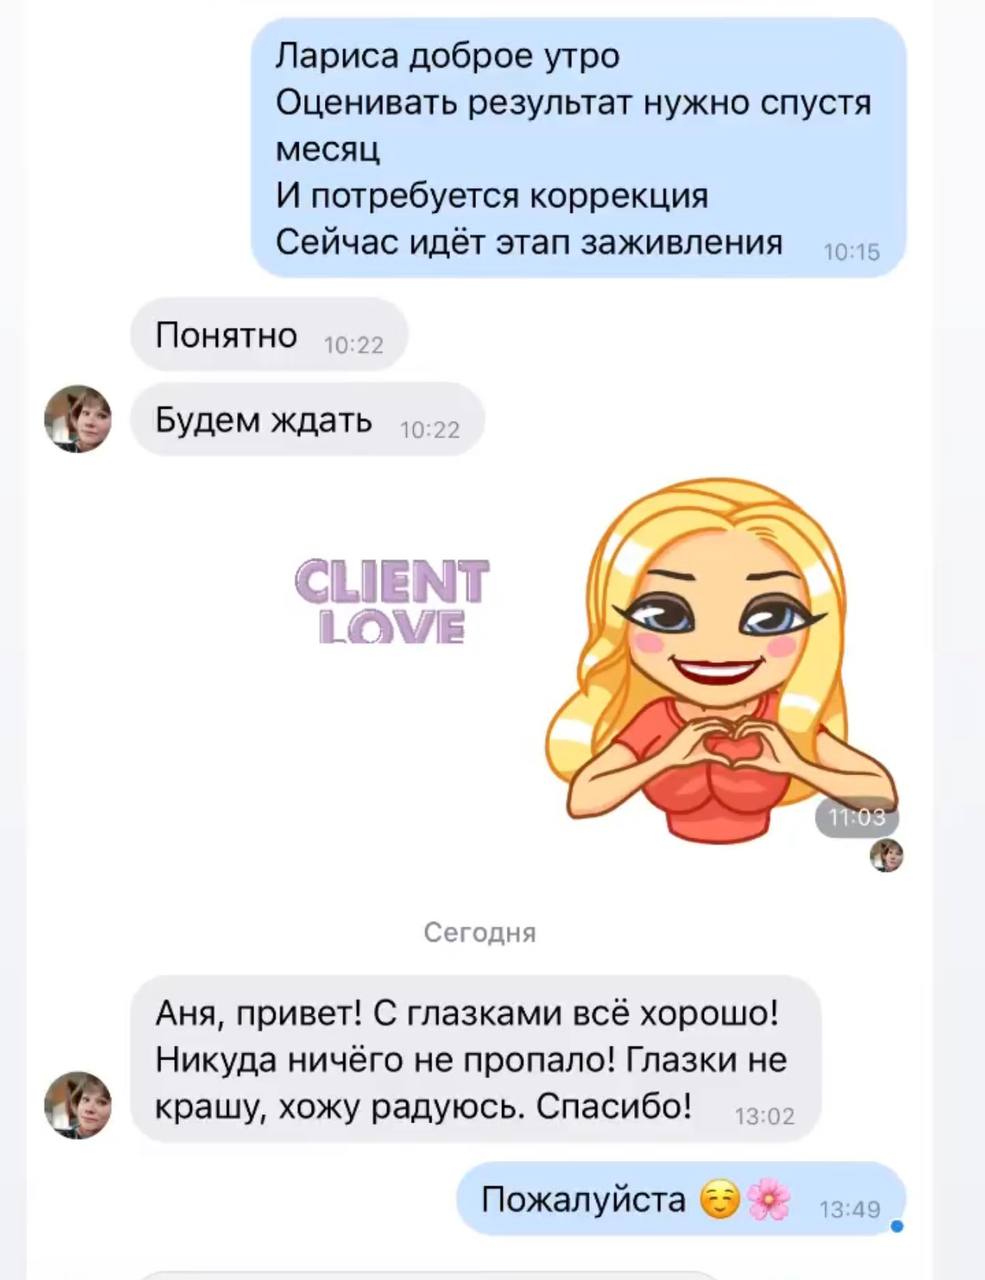Select the 'Пожалуйста' reply bubble
This screenshot has height=1280, width=985.
pyautogui.click(x=681, y=1199)
